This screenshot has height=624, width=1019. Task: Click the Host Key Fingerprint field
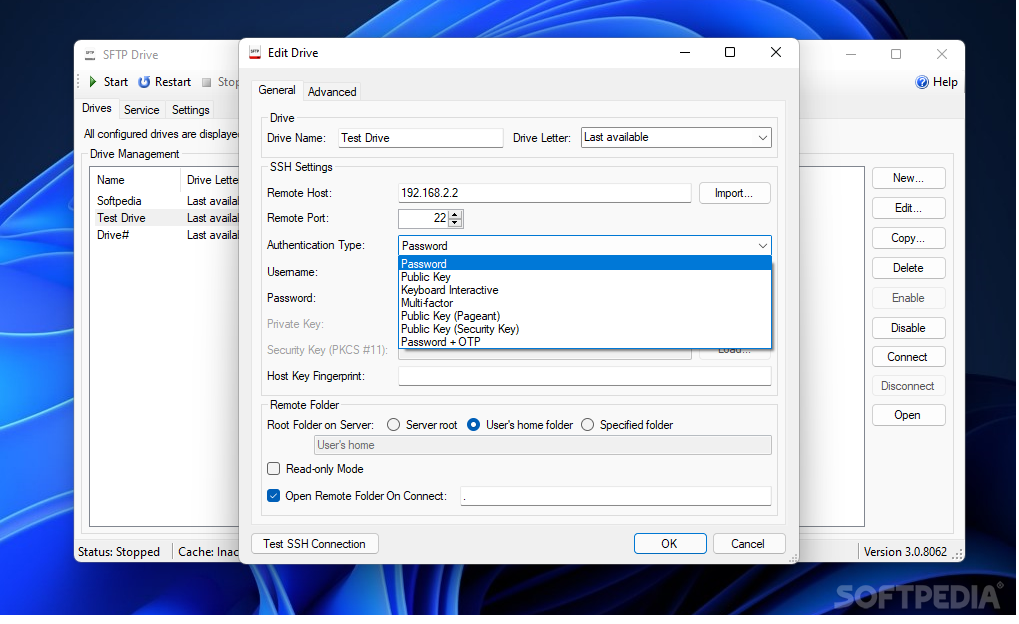pyautogui.click(x=584, y=376)
